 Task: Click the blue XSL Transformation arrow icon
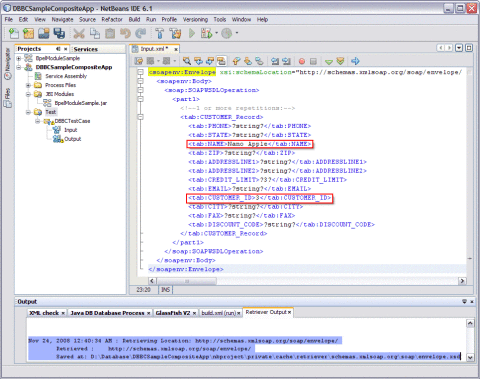point(355,61)
